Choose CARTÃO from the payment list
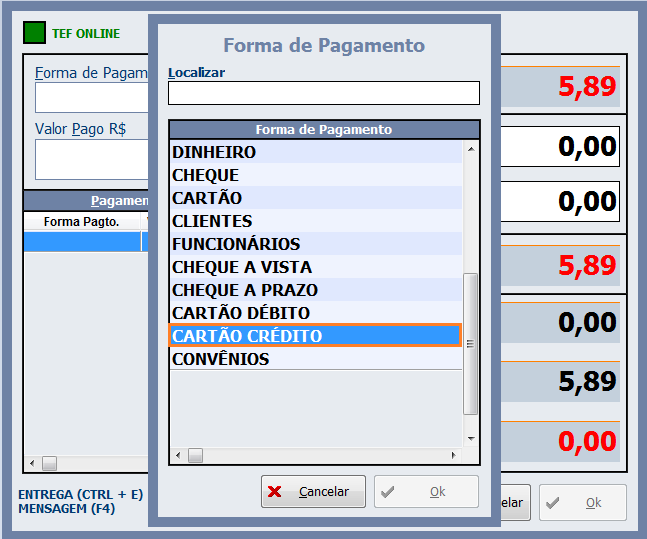This screenshot has width=647, height=539. pos(207,198)
